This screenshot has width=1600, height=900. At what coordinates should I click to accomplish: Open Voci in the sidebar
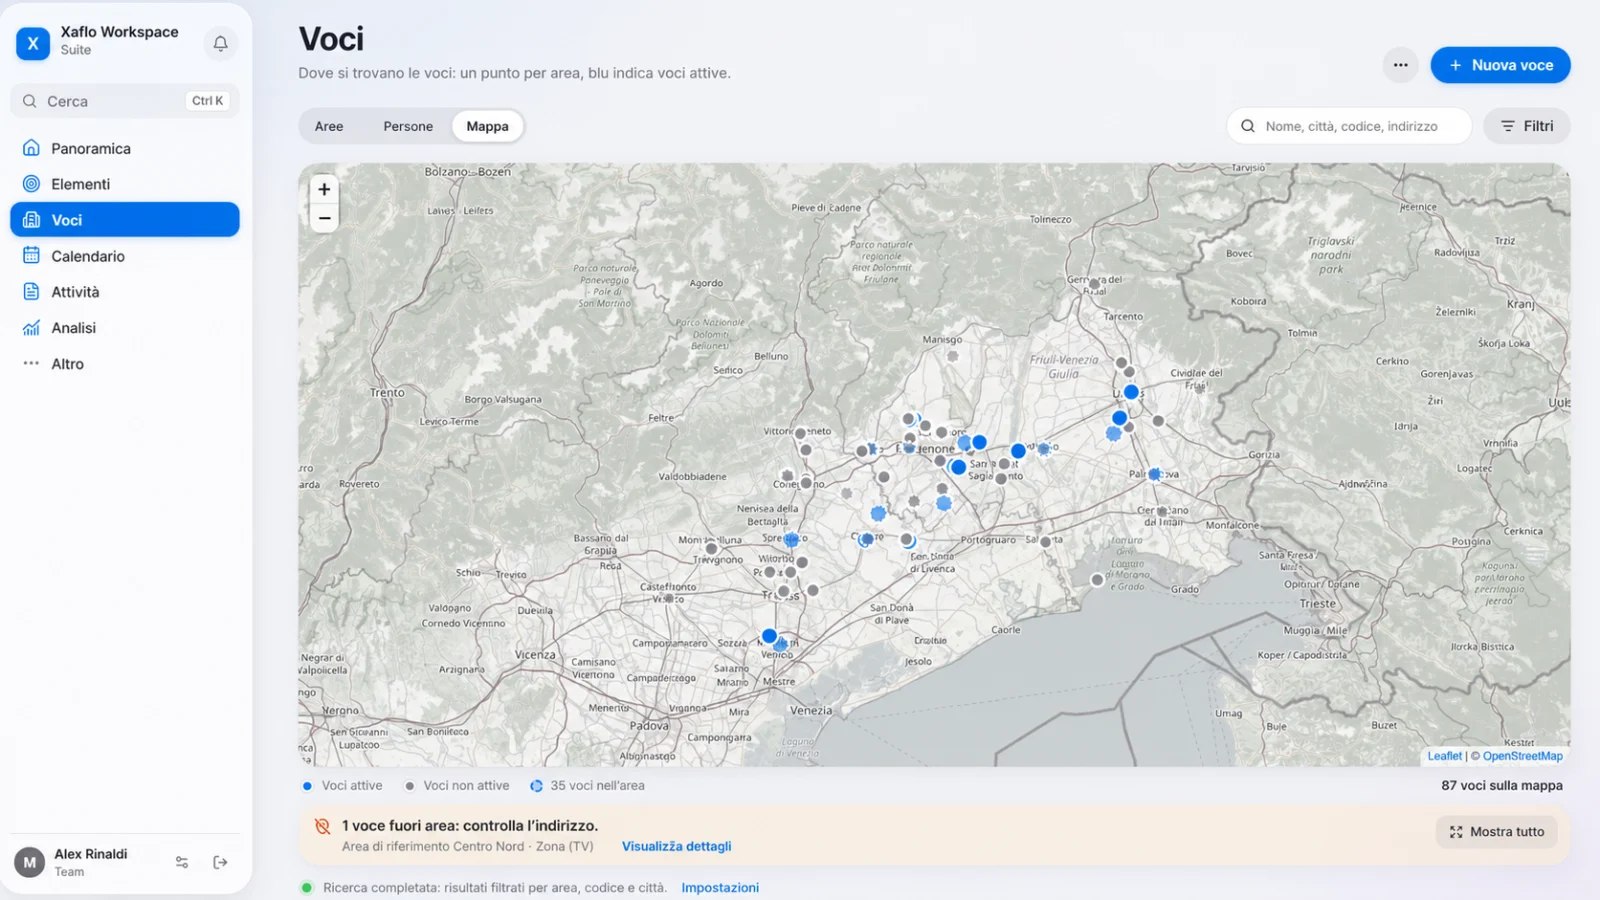[125, 220]
